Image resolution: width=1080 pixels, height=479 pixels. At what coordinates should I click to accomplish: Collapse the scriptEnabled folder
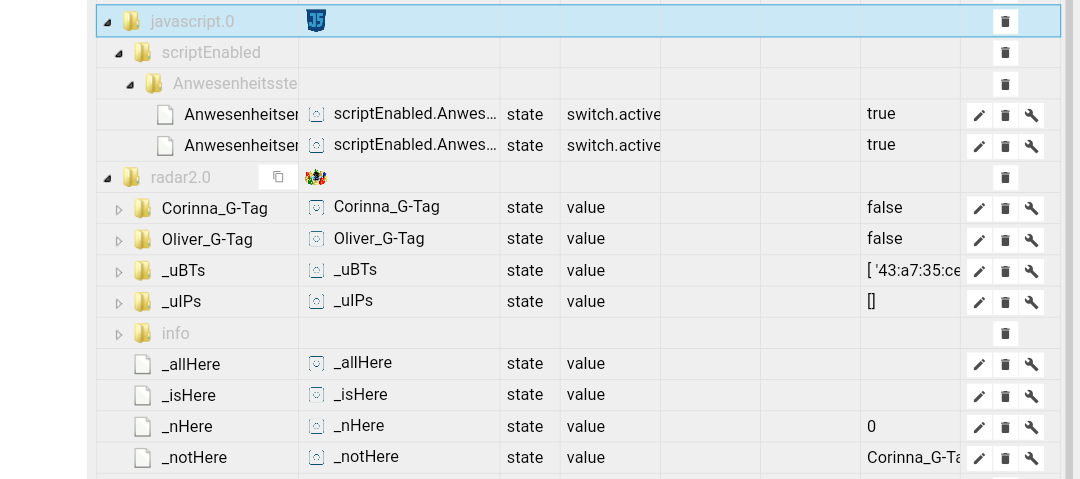point(119,53)
